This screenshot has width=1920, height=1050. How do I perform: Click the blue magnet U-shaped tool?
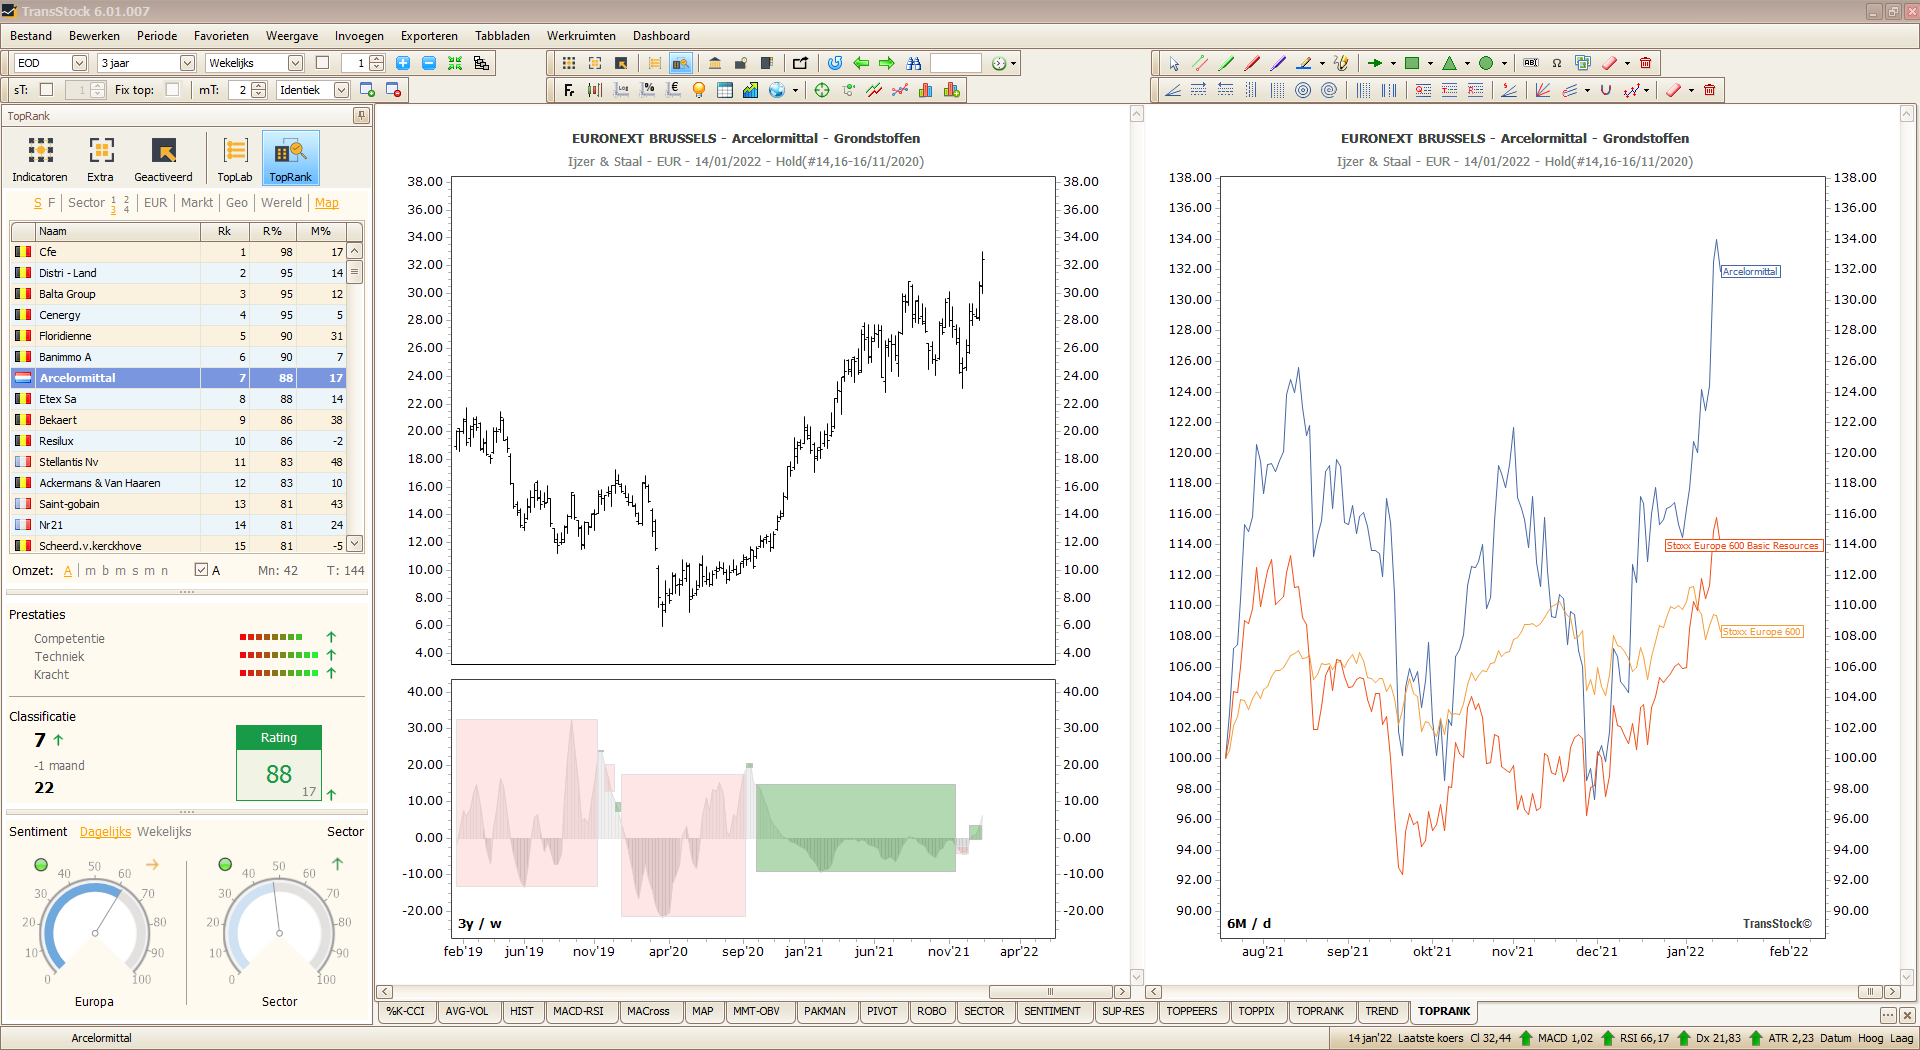(1606, 90)
